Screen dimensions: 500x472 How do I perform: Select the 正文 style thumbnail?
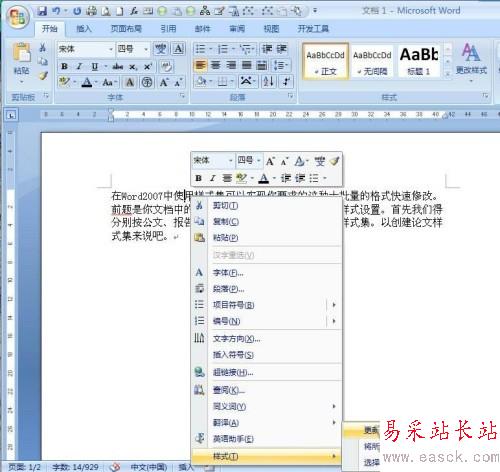325,61
